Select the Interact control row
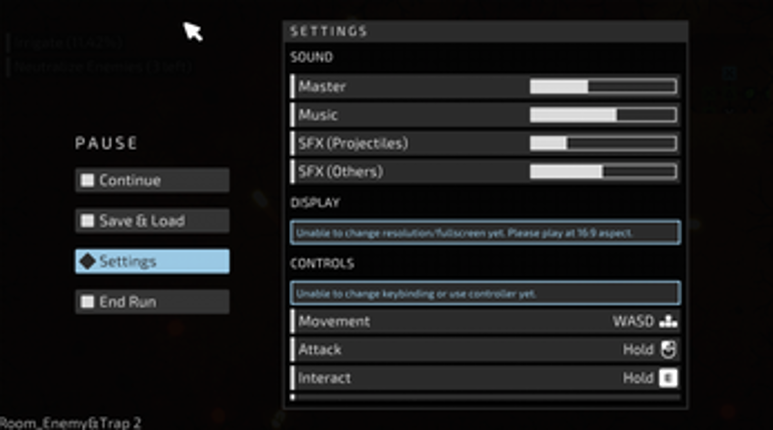 click(485, 378)
